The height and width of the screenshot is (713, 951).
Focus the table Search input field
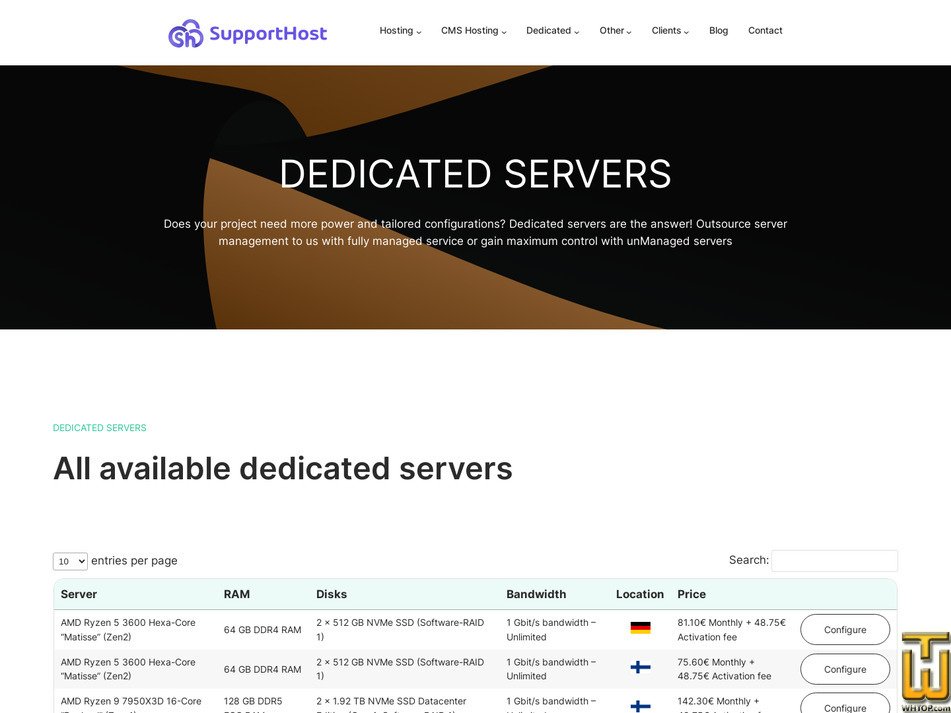point(834,561)
